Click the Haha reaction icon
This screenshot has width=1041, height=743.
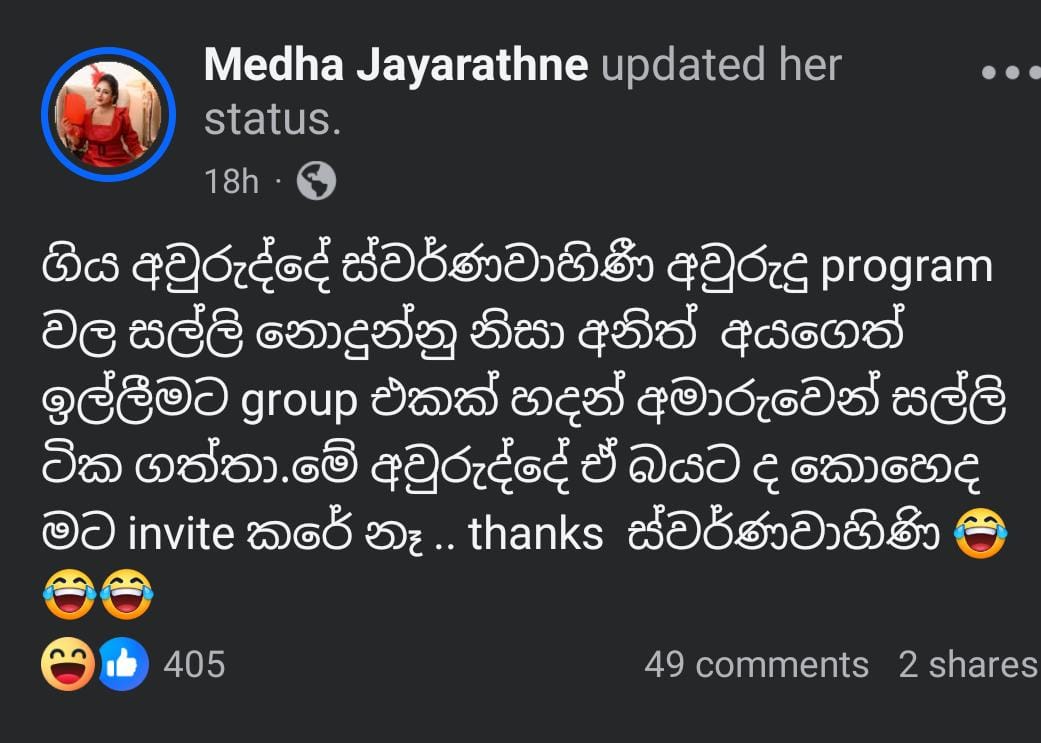point(67,664)
